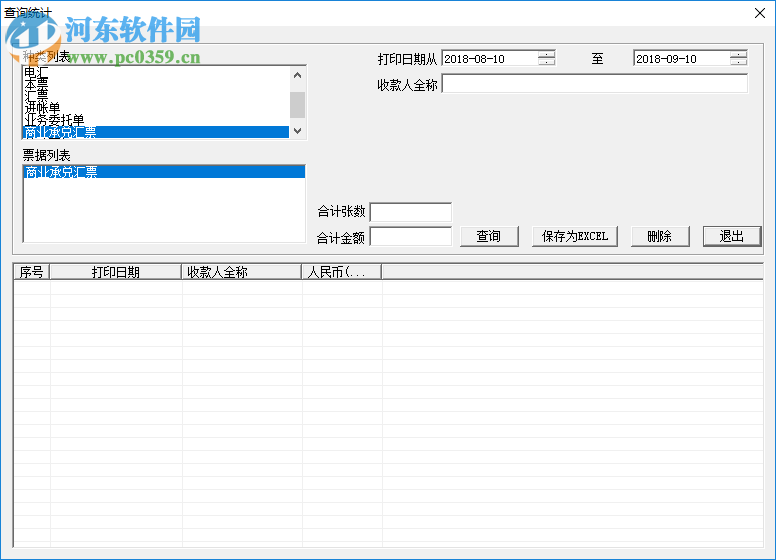Select 本票 in the type list
The height and width of the screenshot is (560, 776).
coord(156,83)
